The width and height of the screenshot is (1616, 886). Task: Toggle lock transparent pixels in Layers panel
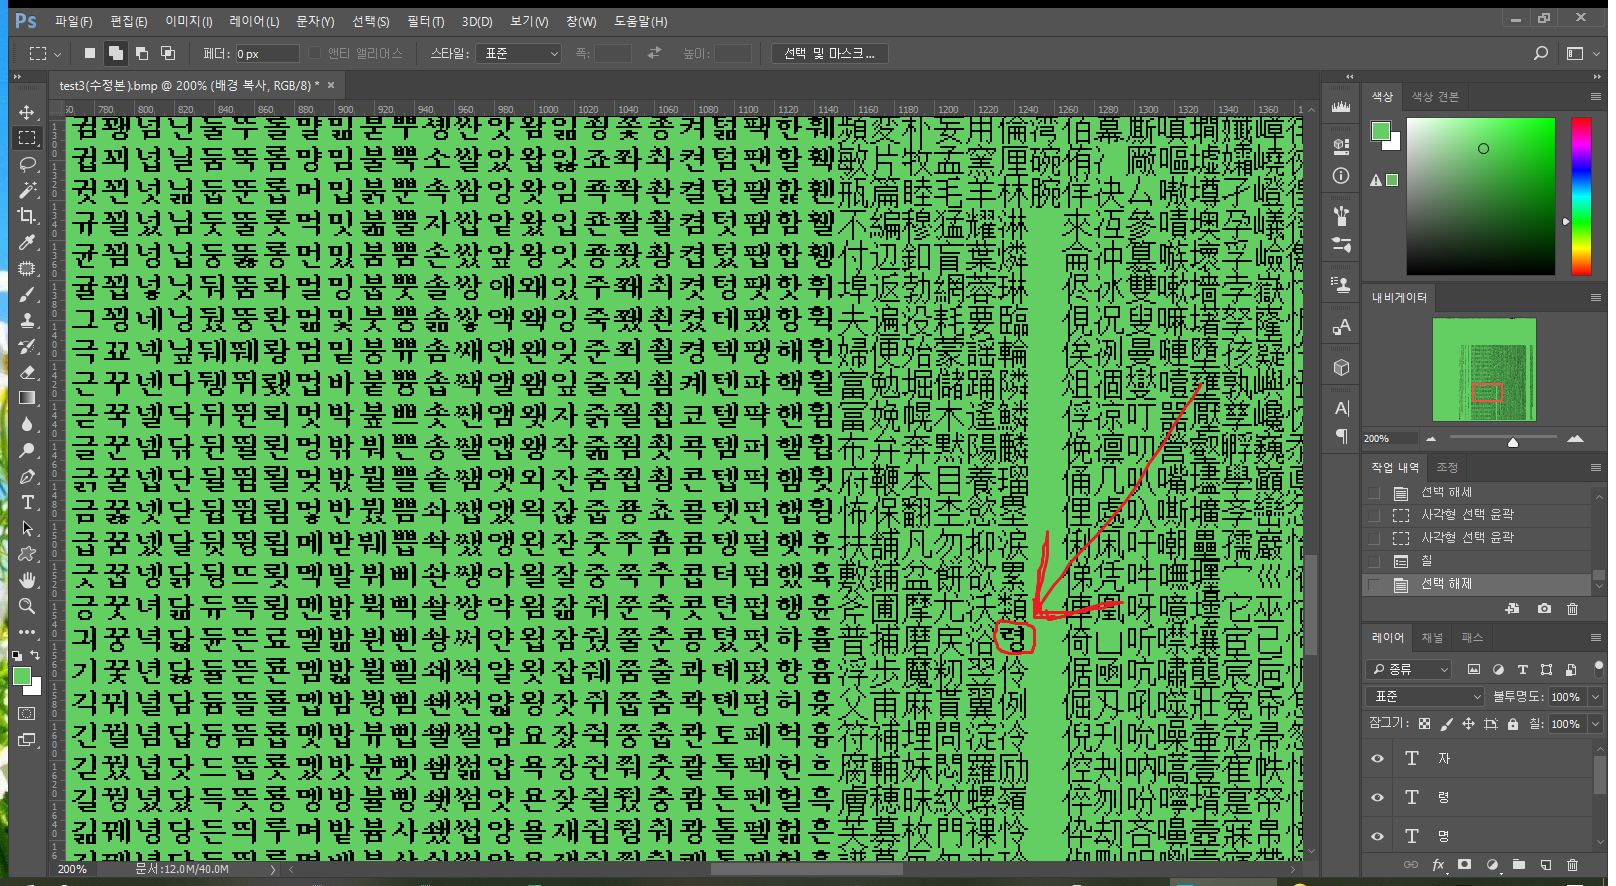point(1424,724)
